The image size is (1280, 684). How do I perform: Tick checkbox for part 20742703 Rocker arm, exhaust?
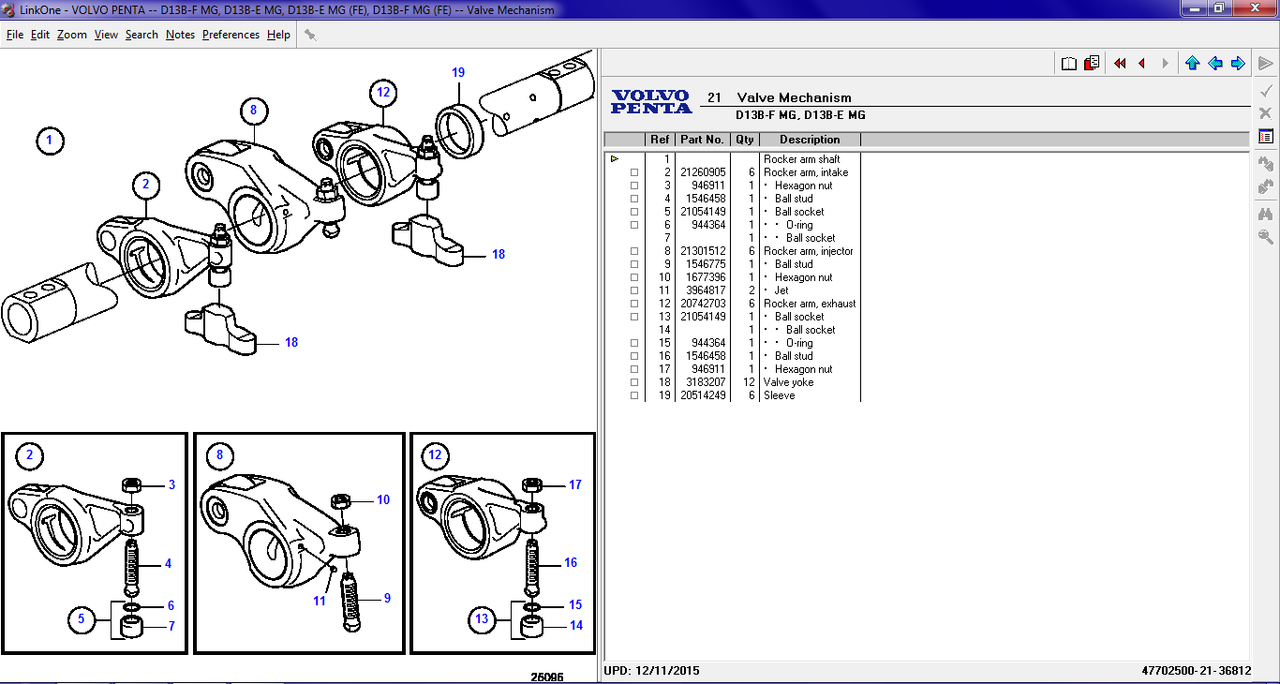click(634, 304)
